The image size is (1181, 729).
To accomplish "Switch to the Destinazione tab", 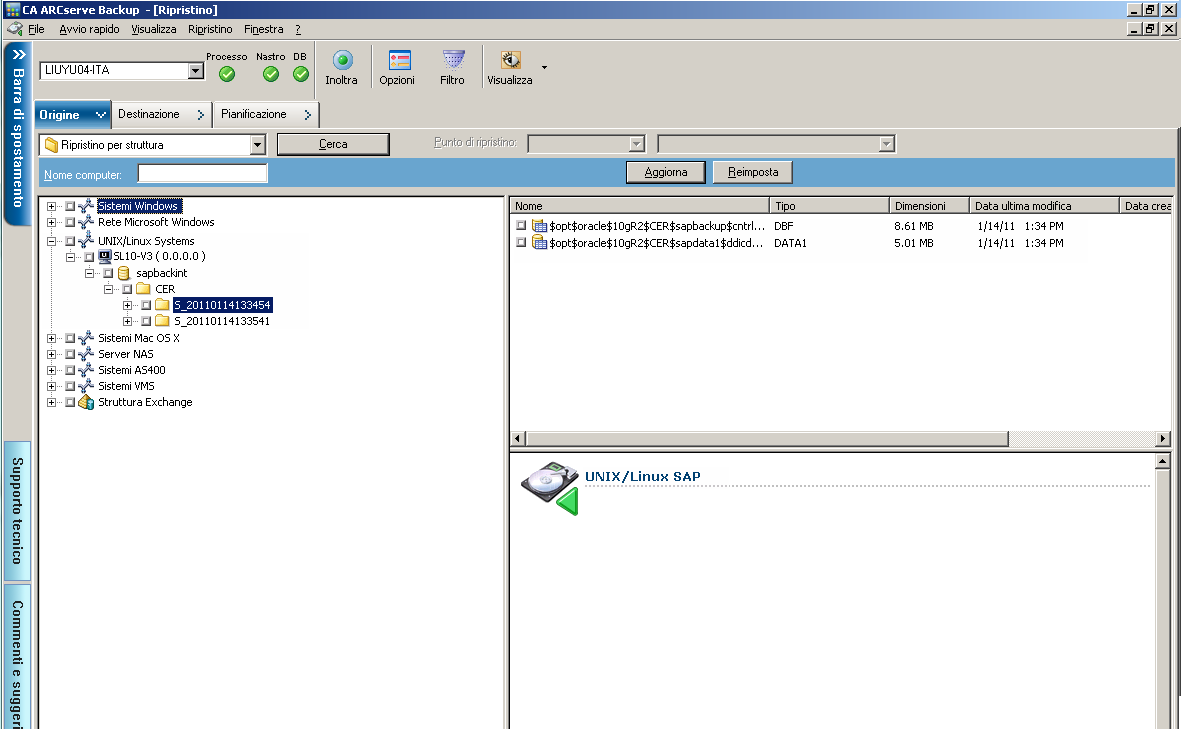I will coord(162,114).
